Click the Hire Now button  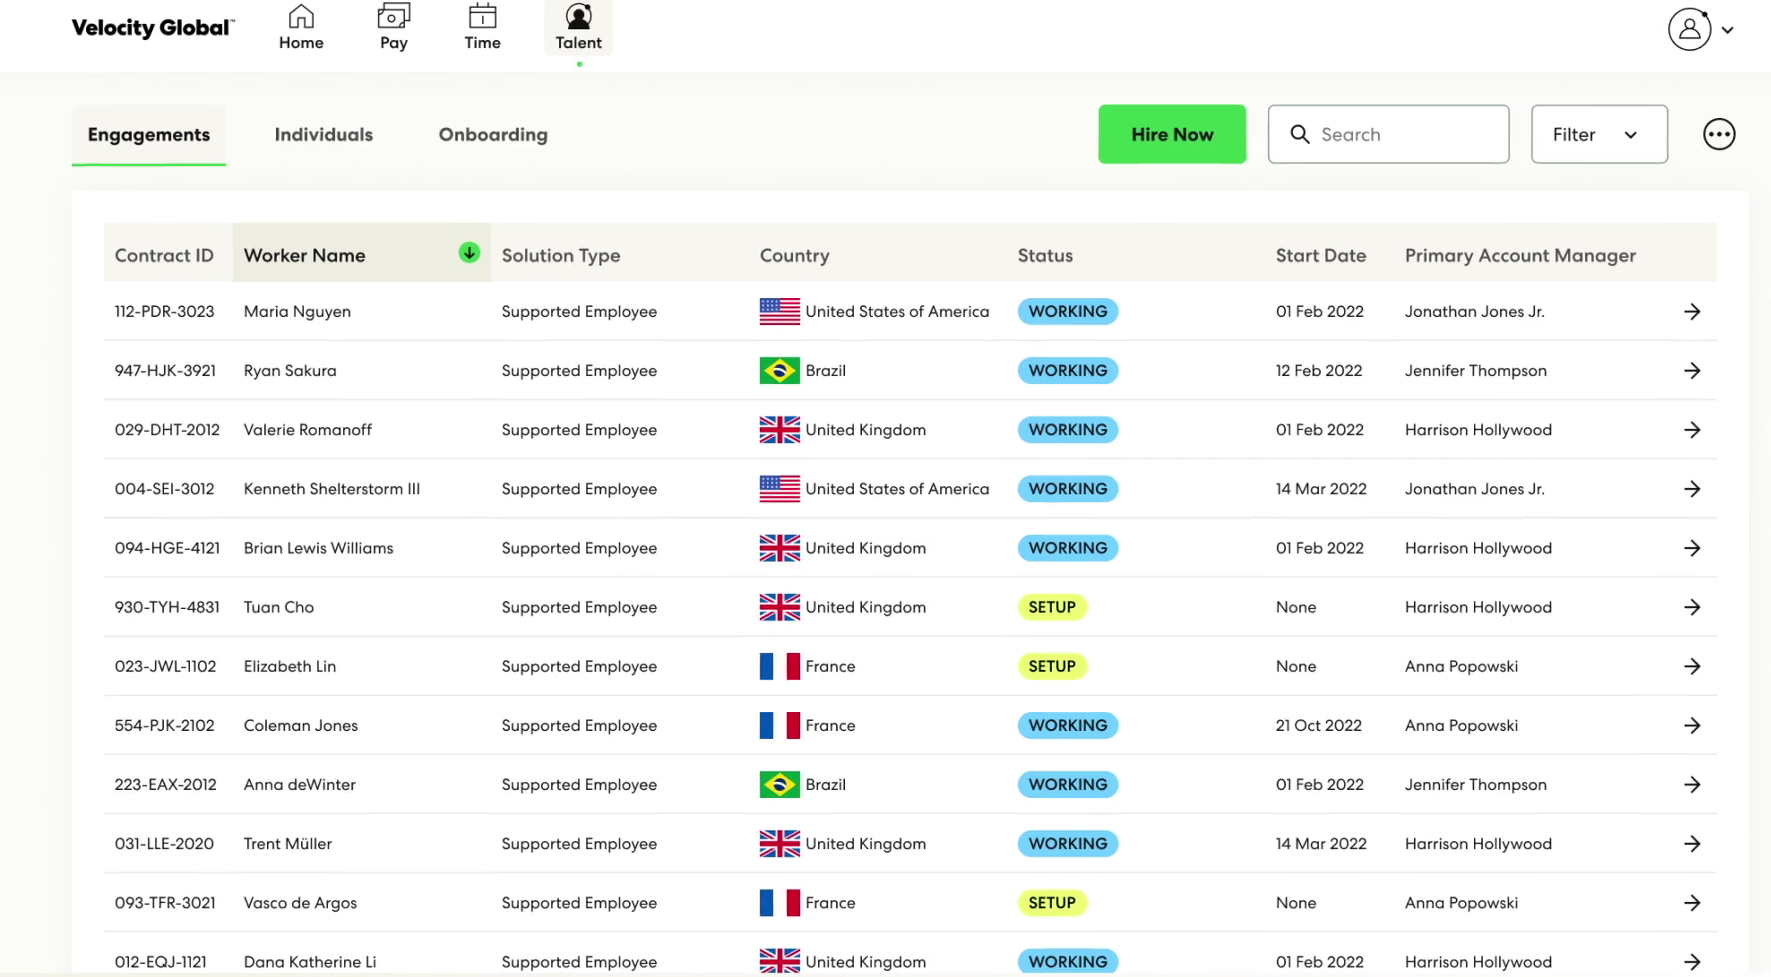1172,134
